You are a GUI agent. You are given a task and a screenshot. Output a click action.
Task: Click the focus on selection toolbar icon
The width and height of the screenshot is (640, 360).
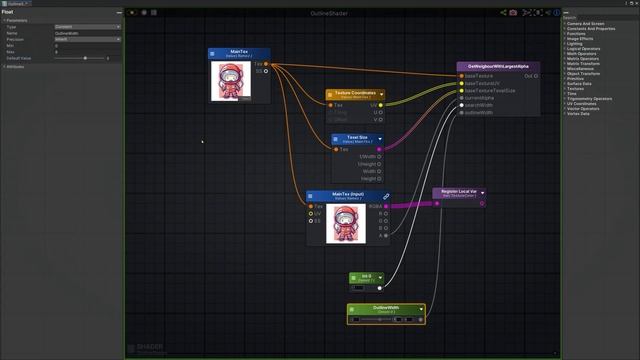pos(538,13)
